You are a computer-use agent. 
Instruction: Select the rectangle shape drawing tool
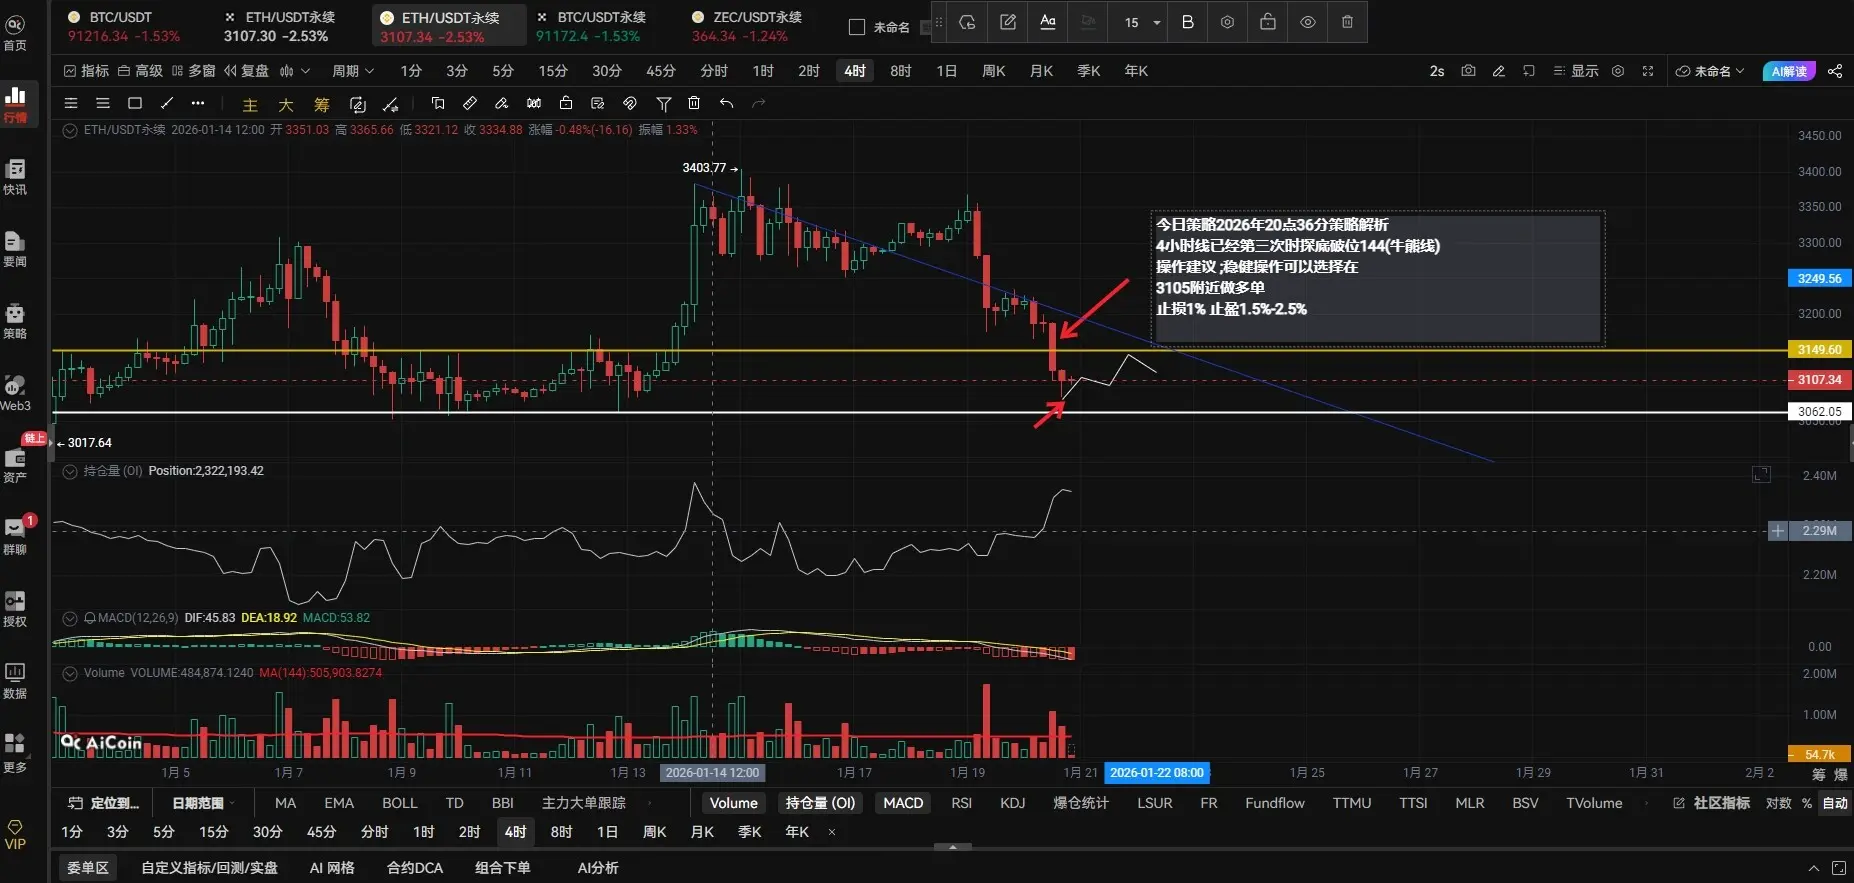tap(135, 103)
